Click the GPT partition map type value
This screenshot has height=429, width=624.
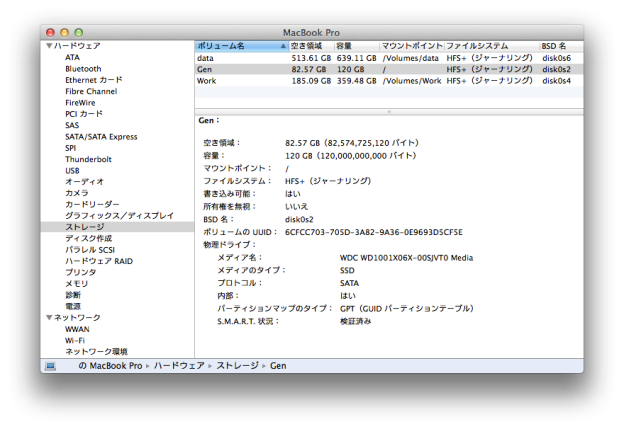point(407,308)
